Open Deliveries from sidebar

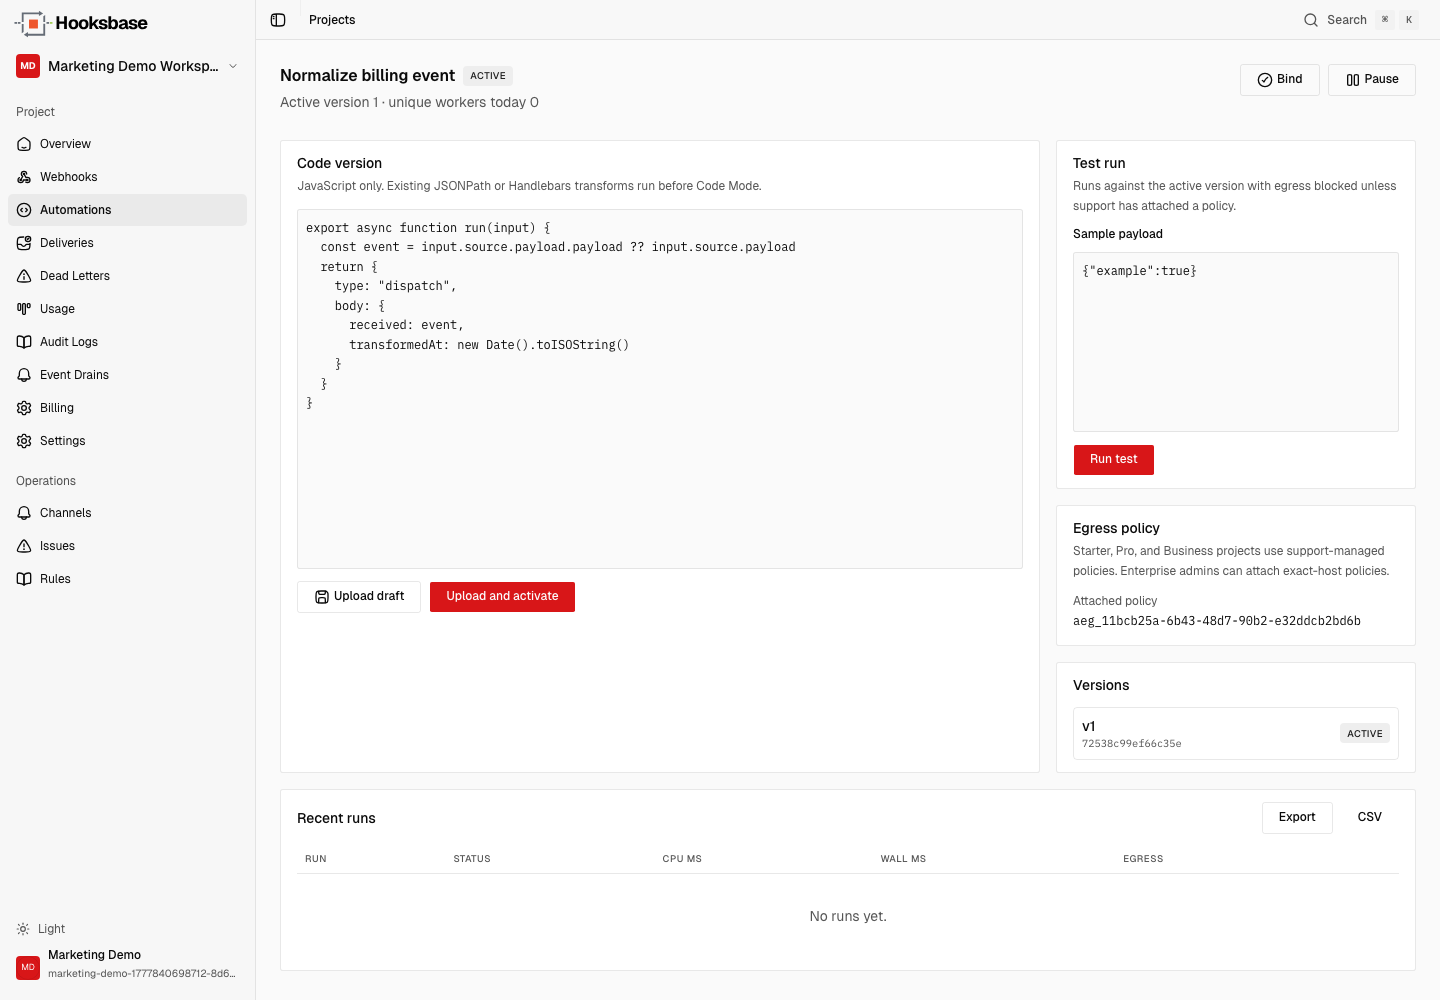coord(127,243)
